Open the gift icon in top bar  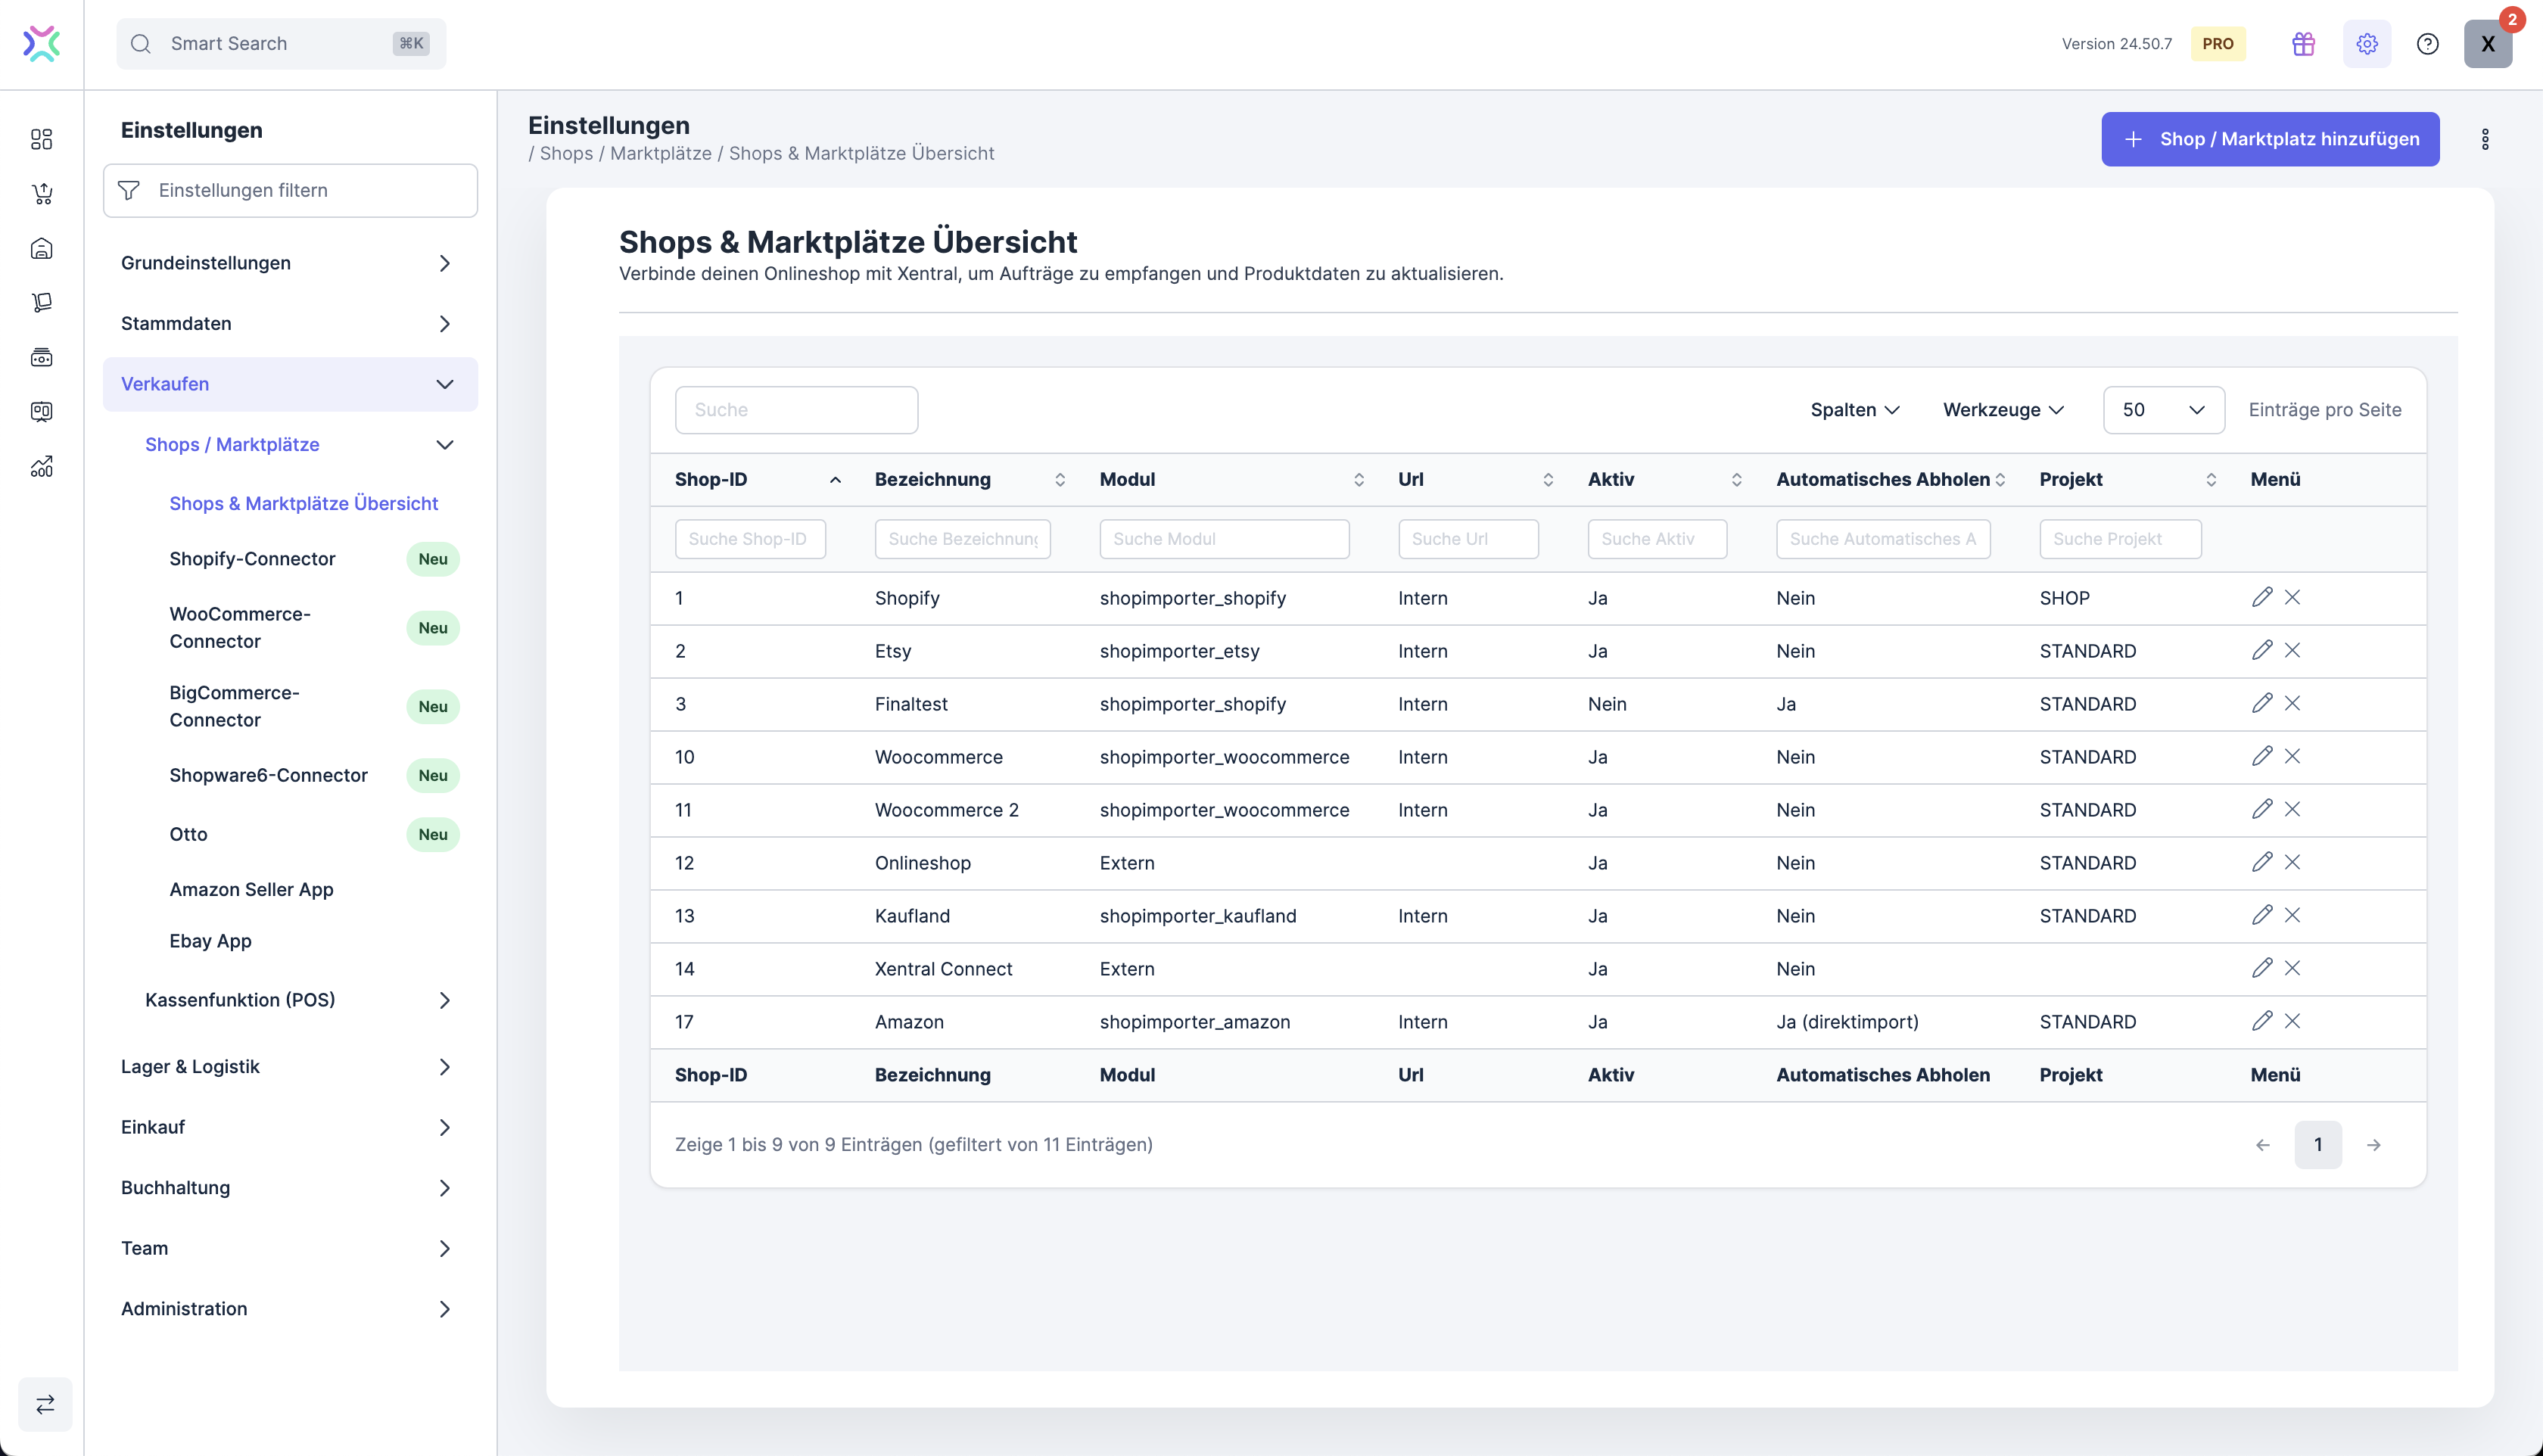2303,44
